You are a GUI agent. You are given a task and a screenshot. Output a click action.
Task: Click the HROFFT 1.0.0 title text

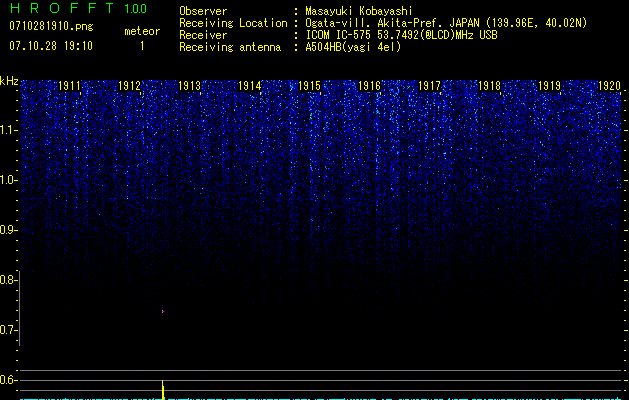(x=79, y=8)
